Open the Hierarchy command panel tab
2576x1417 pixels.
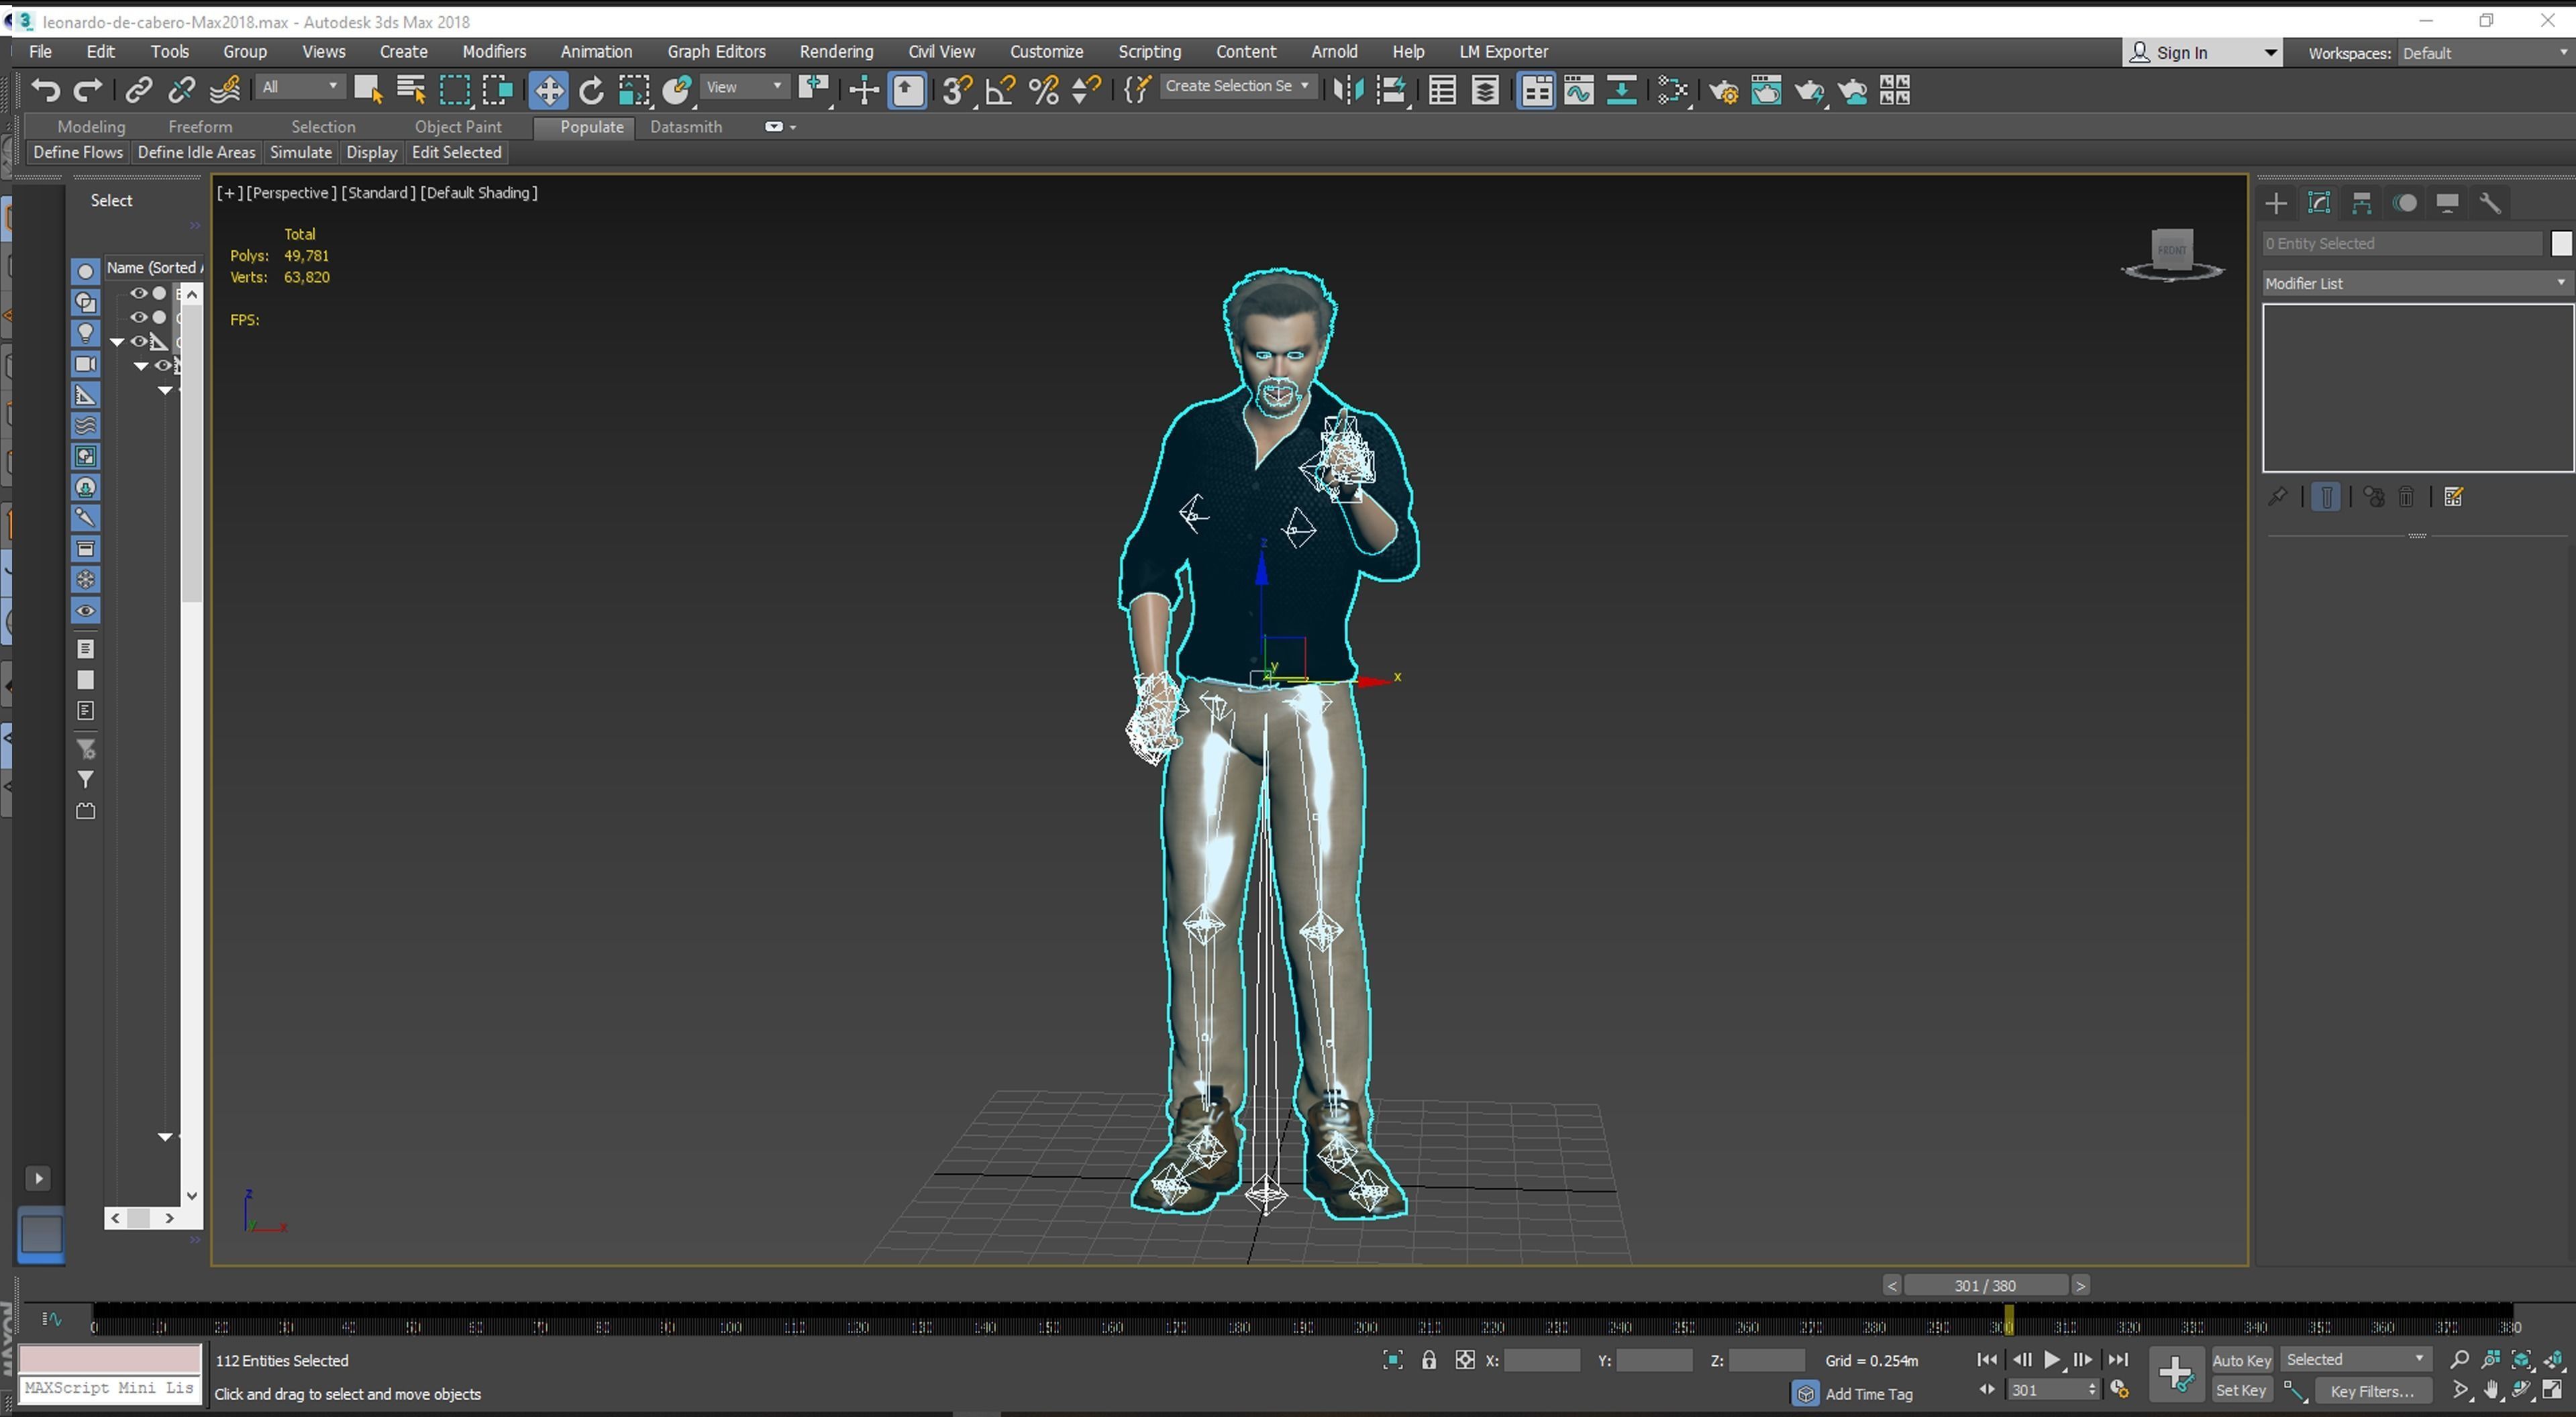point(2362,204)
